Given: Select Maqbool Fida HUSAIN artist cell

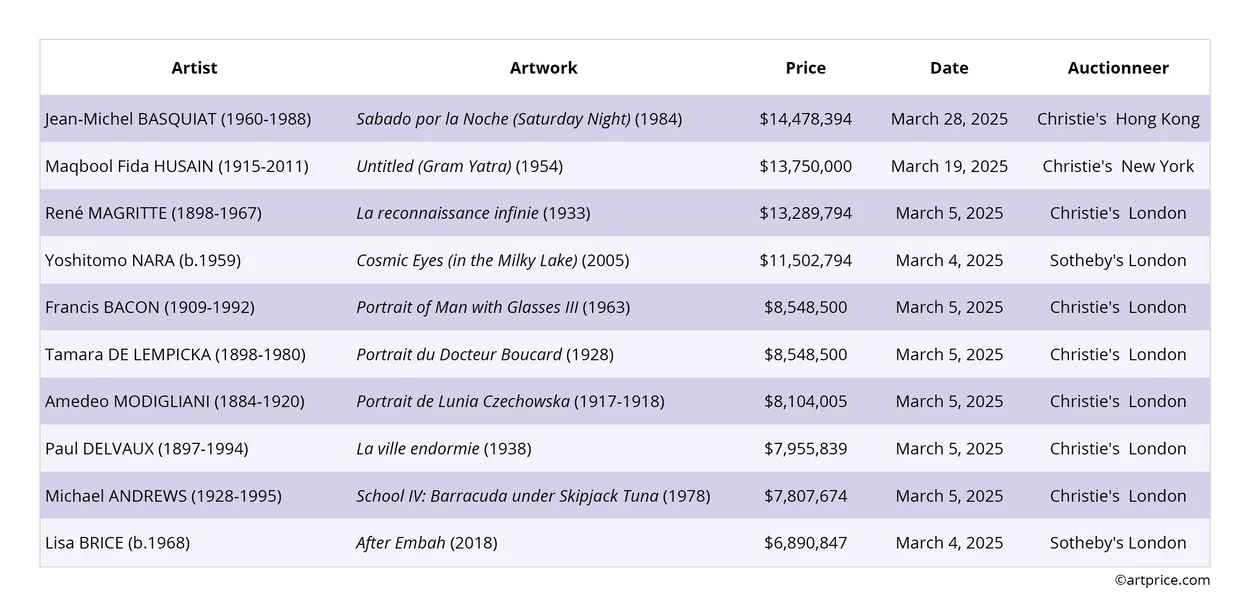Looking at the screenshot, I should [176, 166].
